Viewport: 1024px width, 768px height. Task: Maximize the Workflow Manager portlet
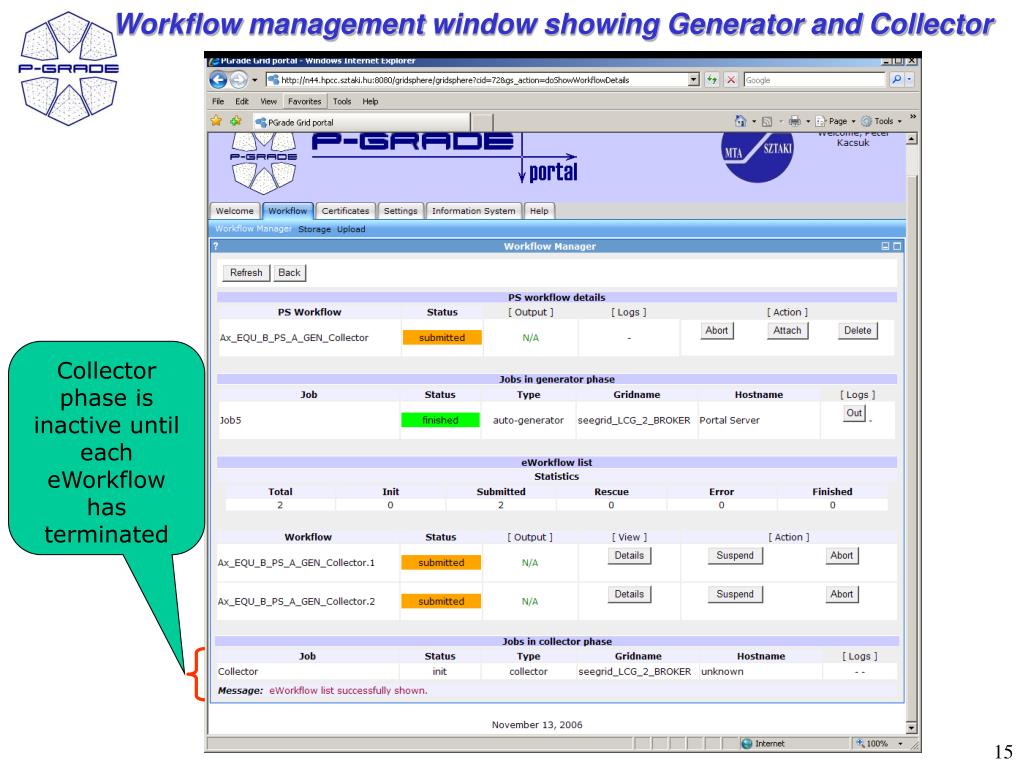coord(897,246)
